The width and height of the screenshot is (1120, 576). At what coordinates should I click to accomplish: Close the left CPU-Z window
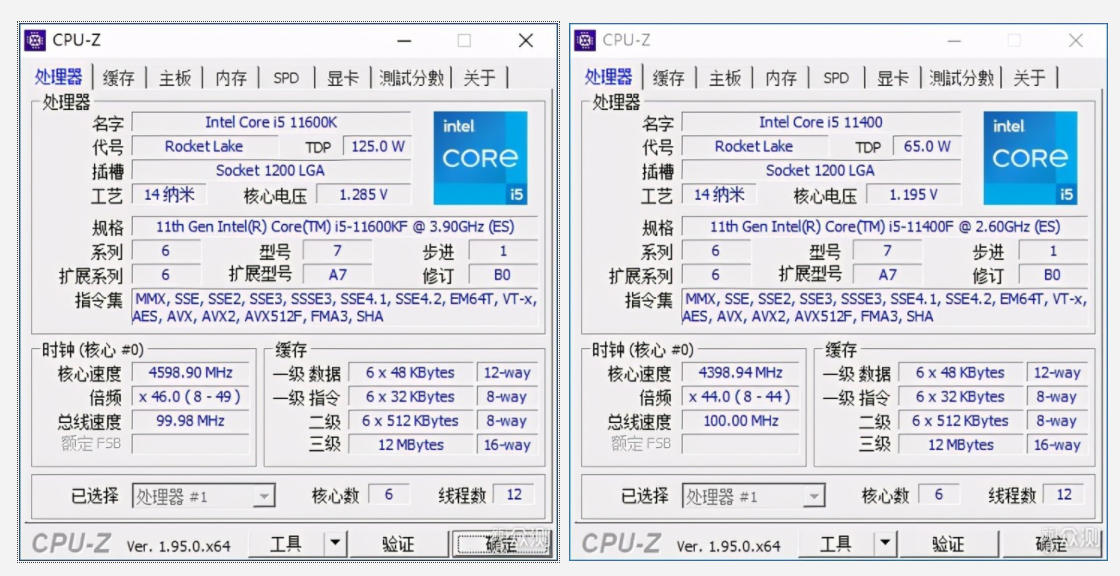tap(526, 41)
